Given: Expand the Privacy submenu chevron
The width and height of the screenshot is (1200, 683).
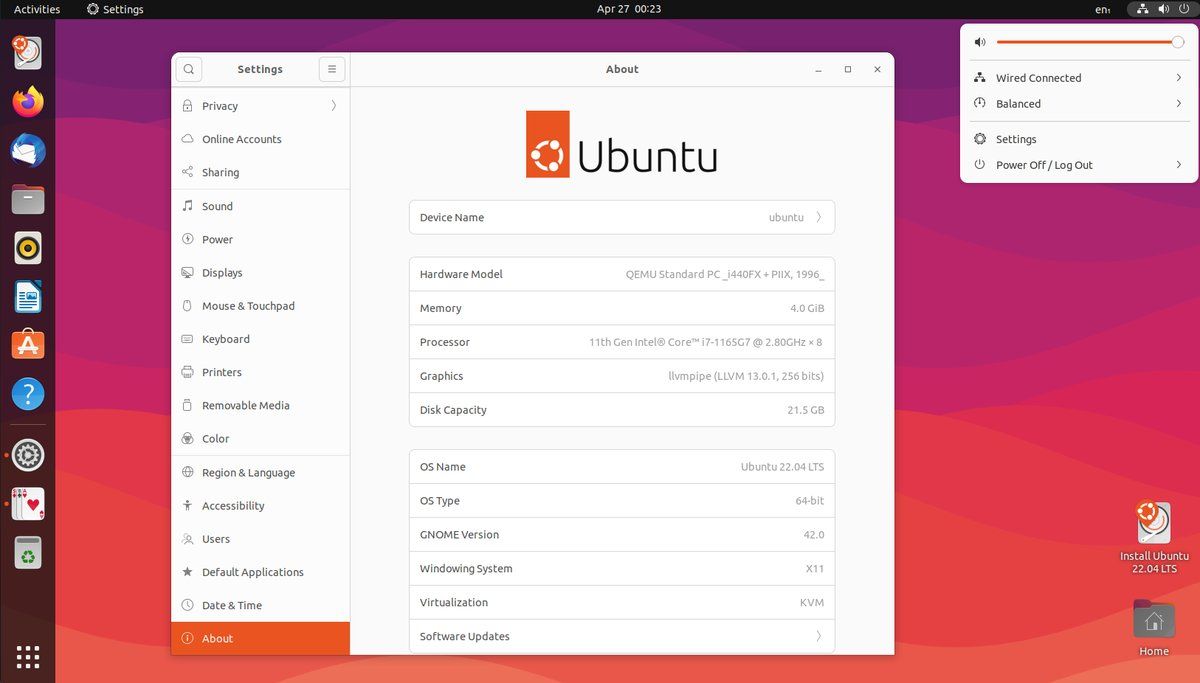Looking at the screenshot, I should tap(333, 106).
